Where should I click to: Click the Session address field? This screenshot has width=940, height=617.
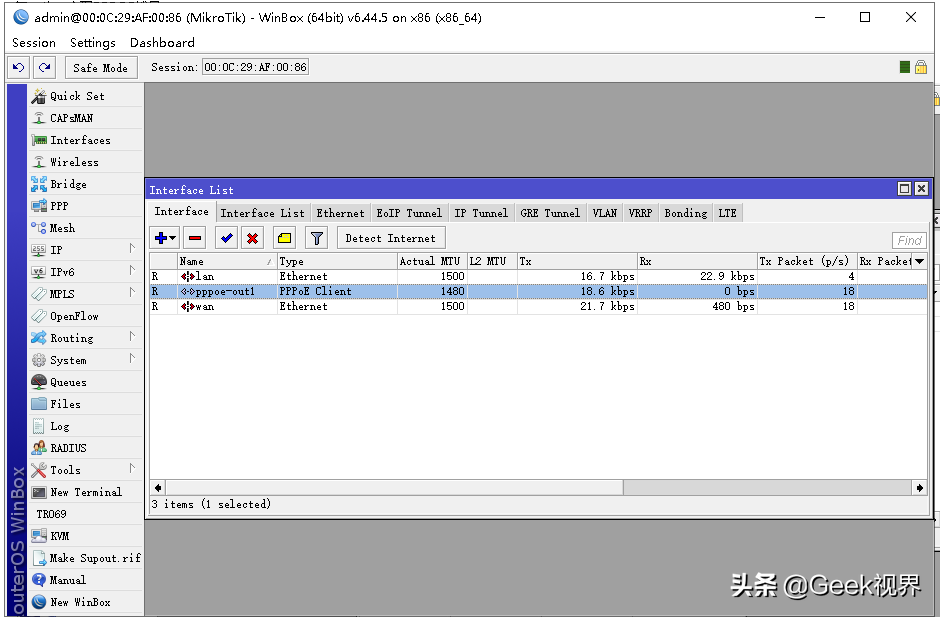255,67
